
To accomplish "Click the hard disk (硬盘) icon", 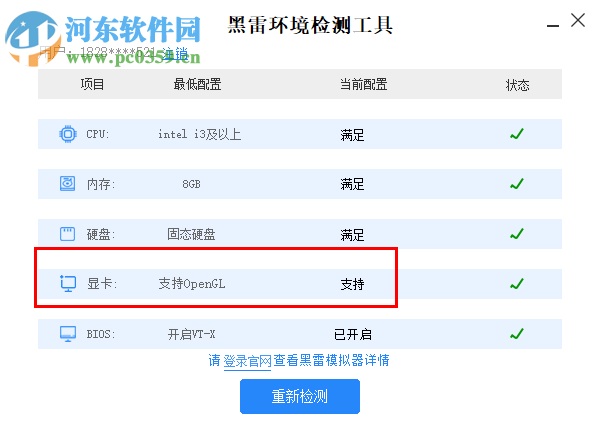I will click(x=67, y=234).
